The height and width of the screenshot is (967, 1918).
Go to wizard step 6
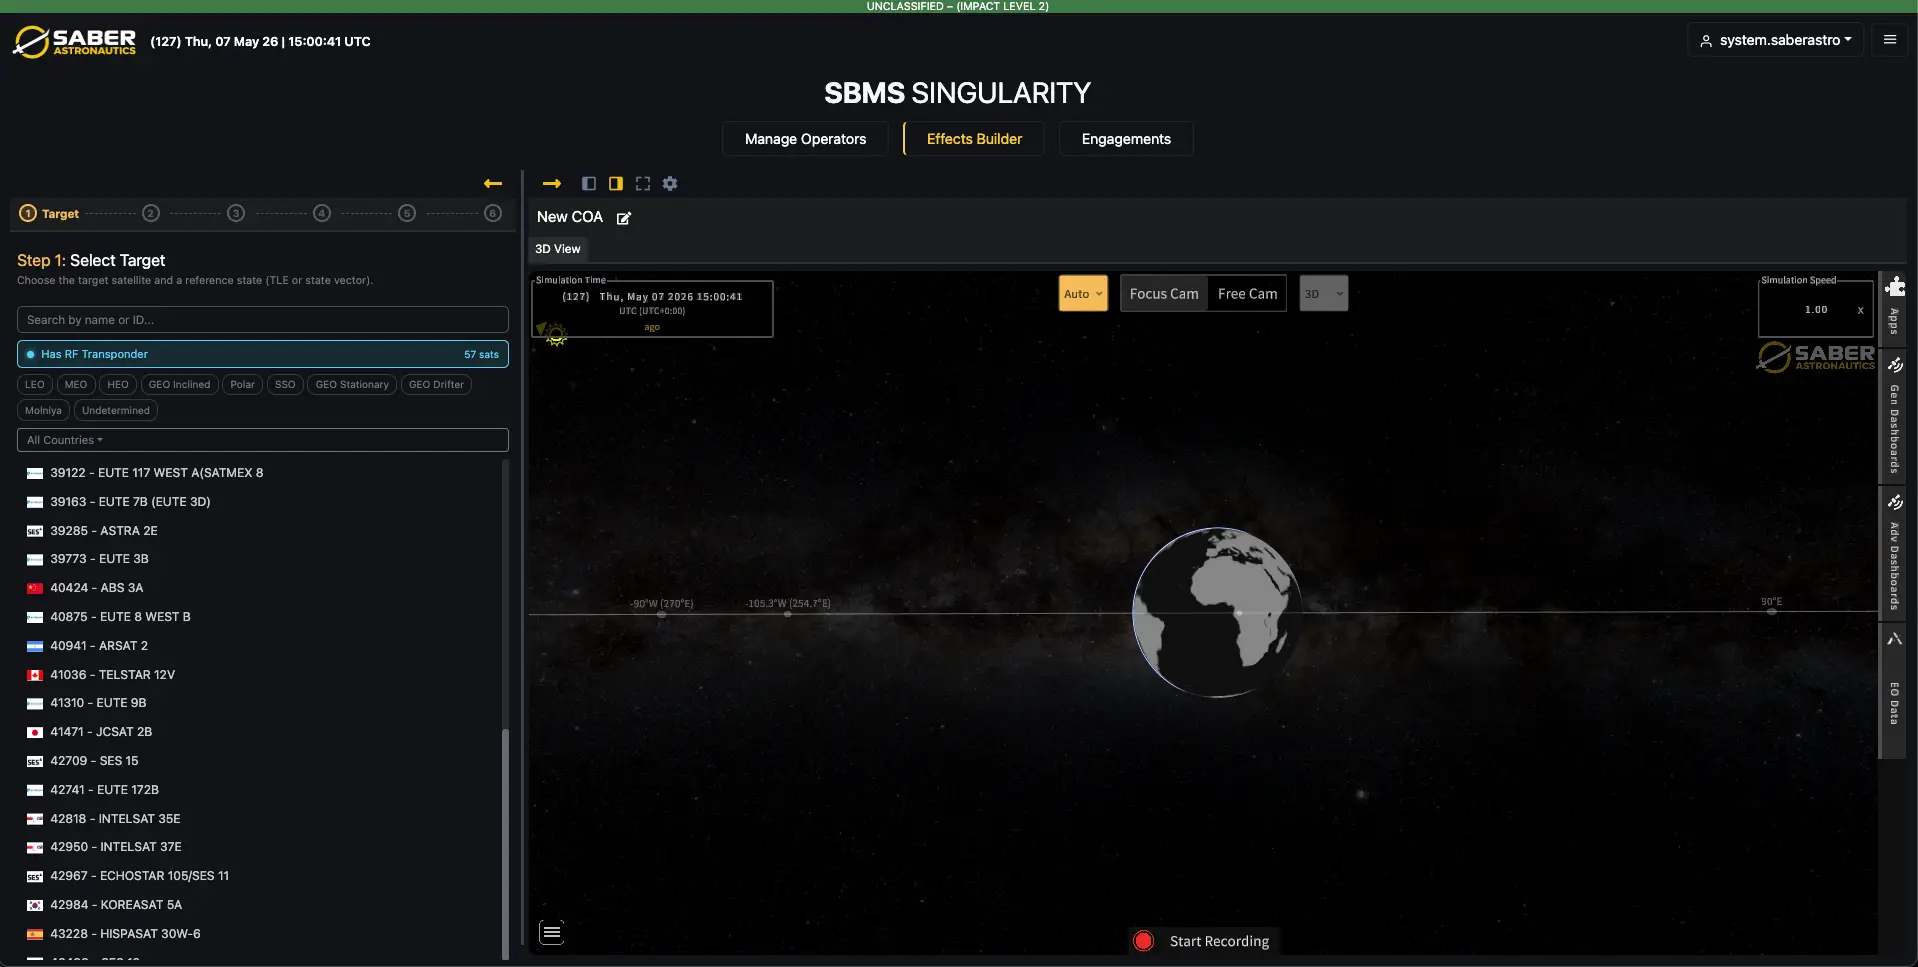pos(493,213)
